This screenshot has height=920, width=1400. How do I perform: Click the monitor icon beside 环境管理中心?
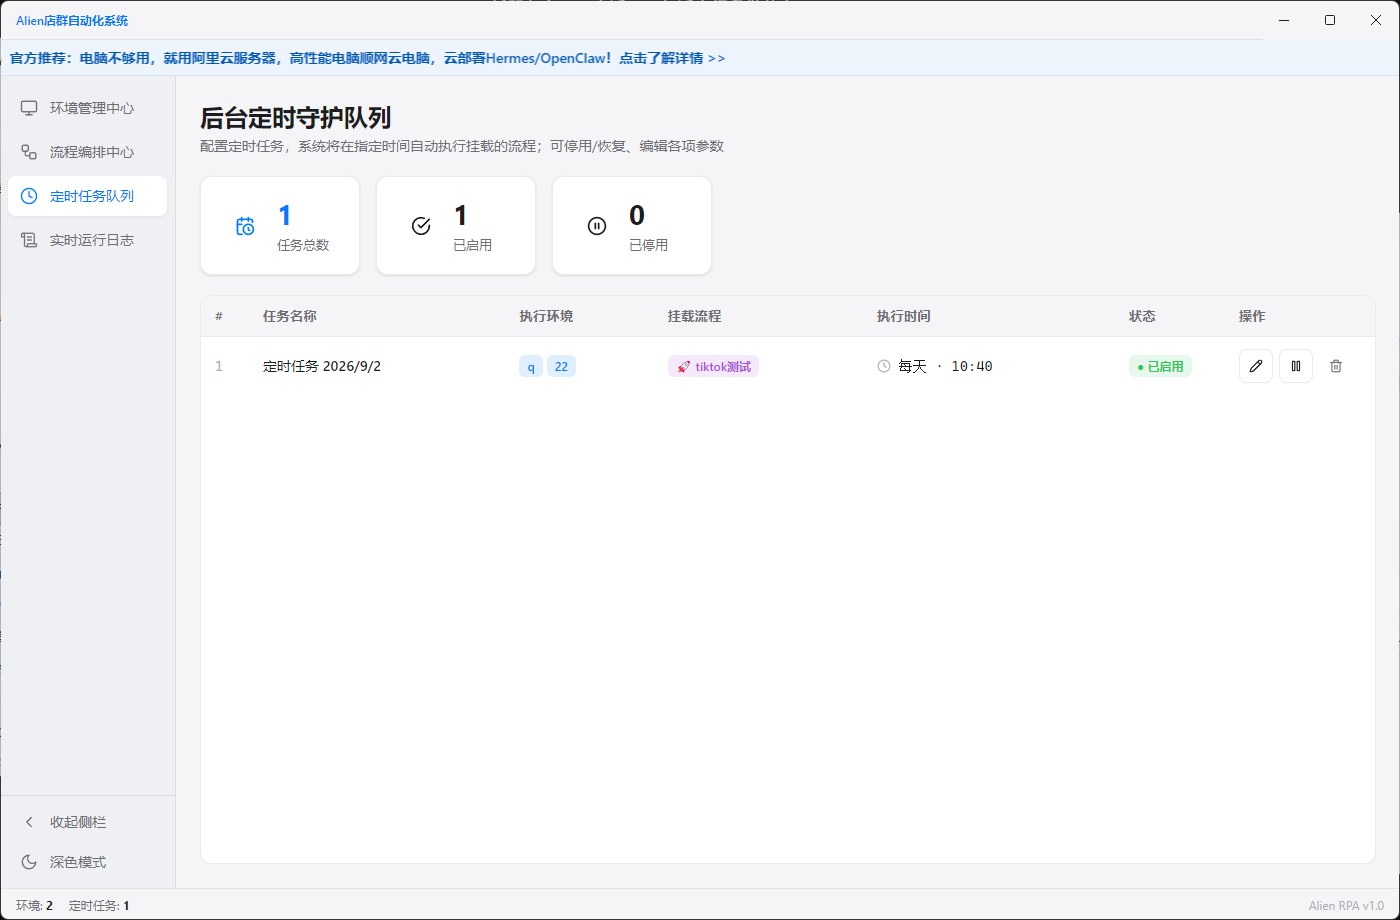[x=30, y=108]
